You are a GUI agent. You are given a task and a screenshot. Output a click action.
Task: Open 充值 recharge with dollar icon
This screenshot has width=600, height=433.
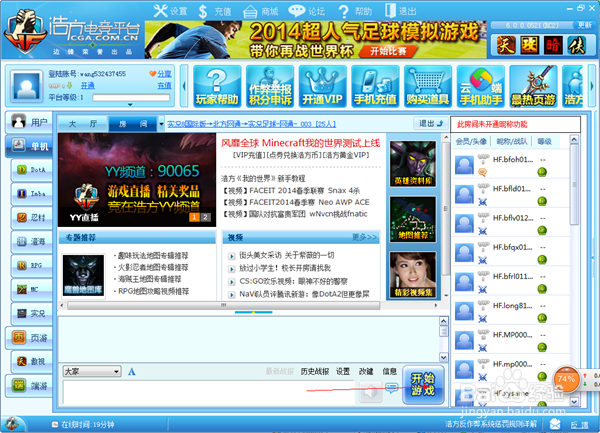215,11
